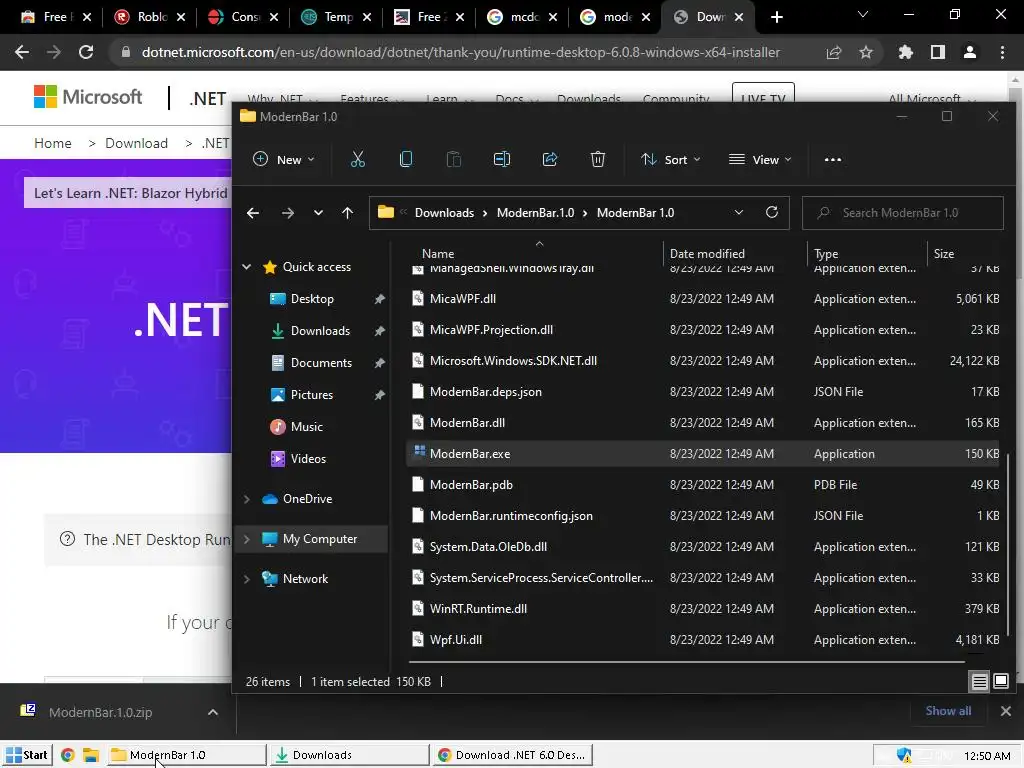Open Chrome extensions puzzle icon
Viewport: 1024px width, 768px height.
pyautogui.click(x=906, y=52)
